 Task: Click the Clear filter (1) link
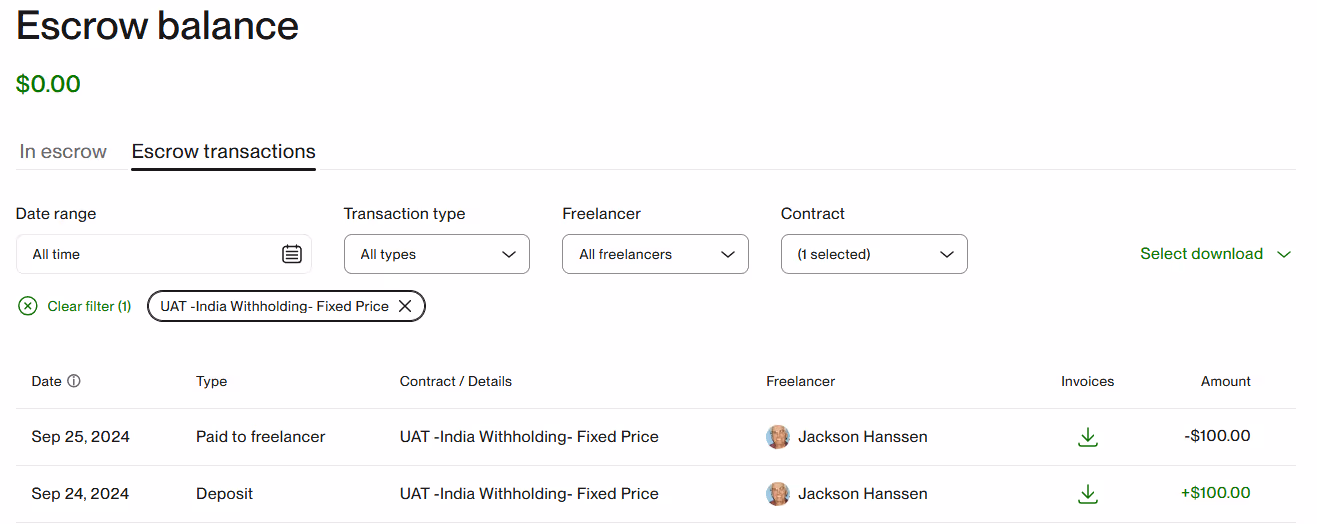(x=89, y=306)
